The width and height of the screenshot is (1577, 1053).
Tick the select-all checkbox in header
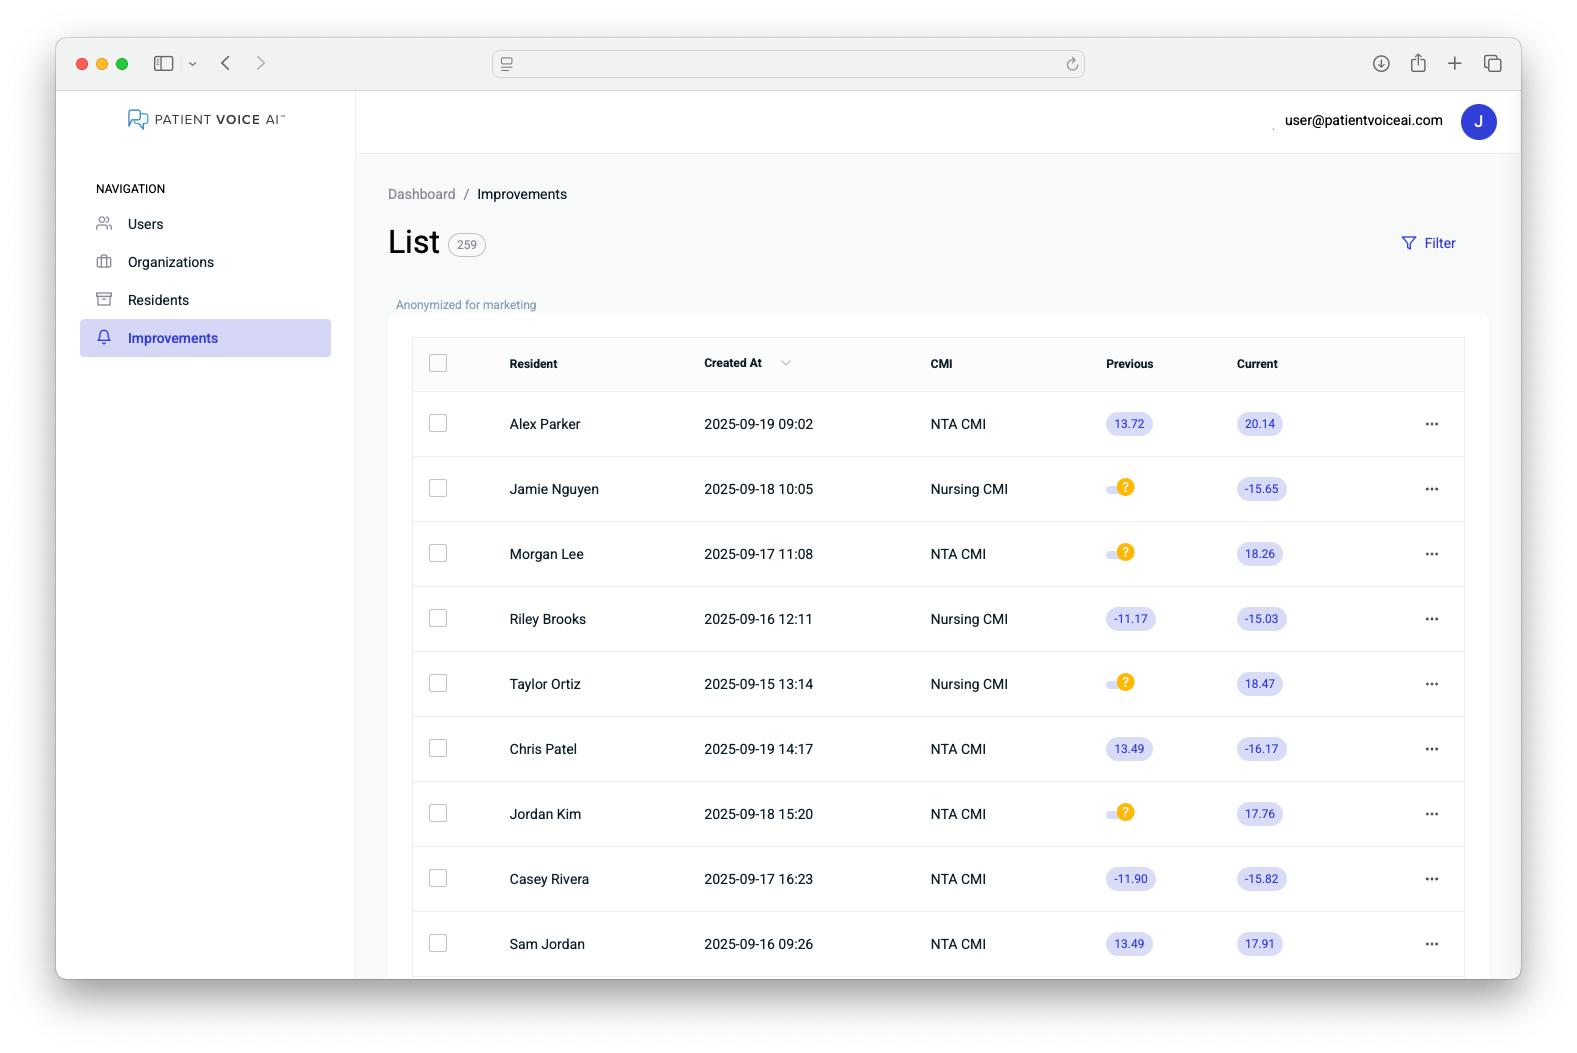tap(438, 363)
